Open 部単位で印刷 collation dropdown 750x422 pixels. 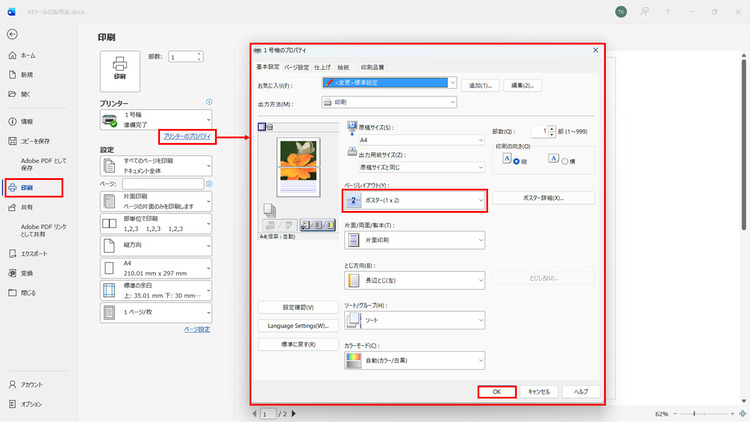[x=156, y=223]
